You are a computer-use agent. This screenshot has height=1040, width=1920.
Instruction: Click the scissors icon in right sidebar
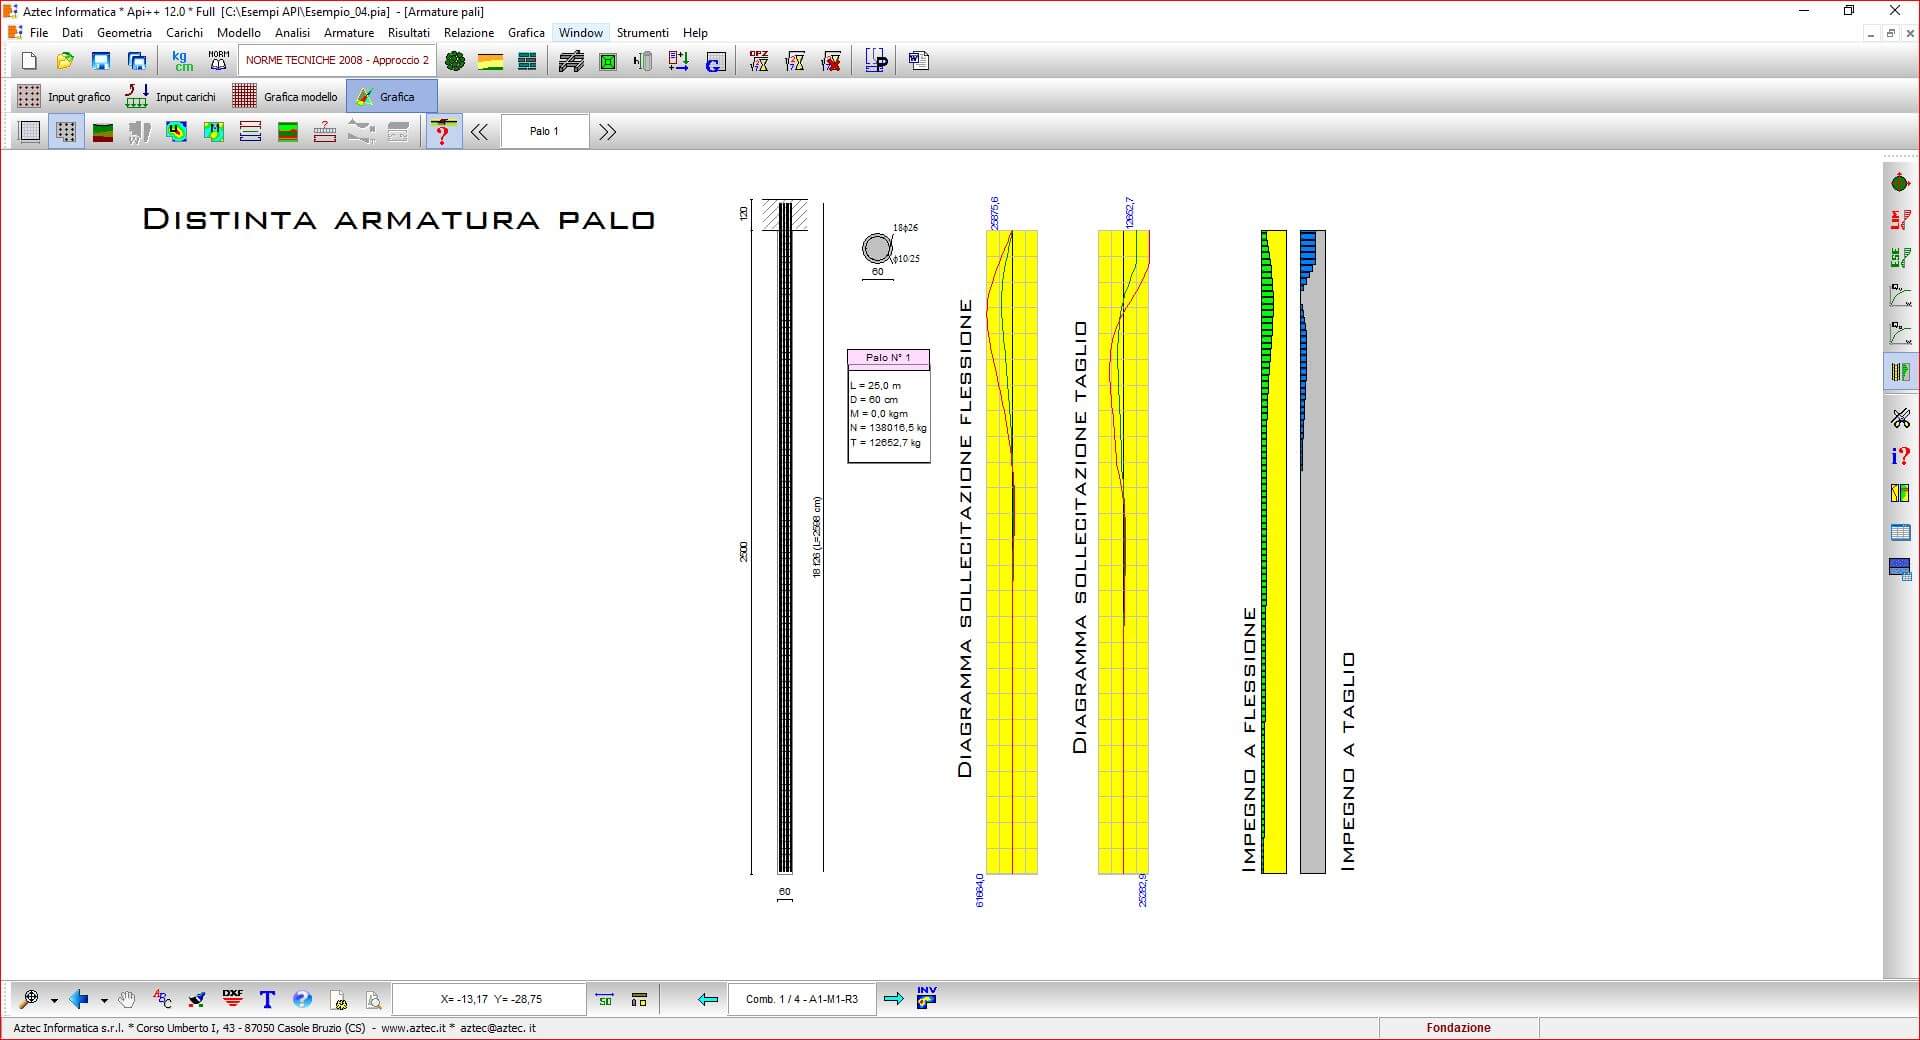[1900, 418]
